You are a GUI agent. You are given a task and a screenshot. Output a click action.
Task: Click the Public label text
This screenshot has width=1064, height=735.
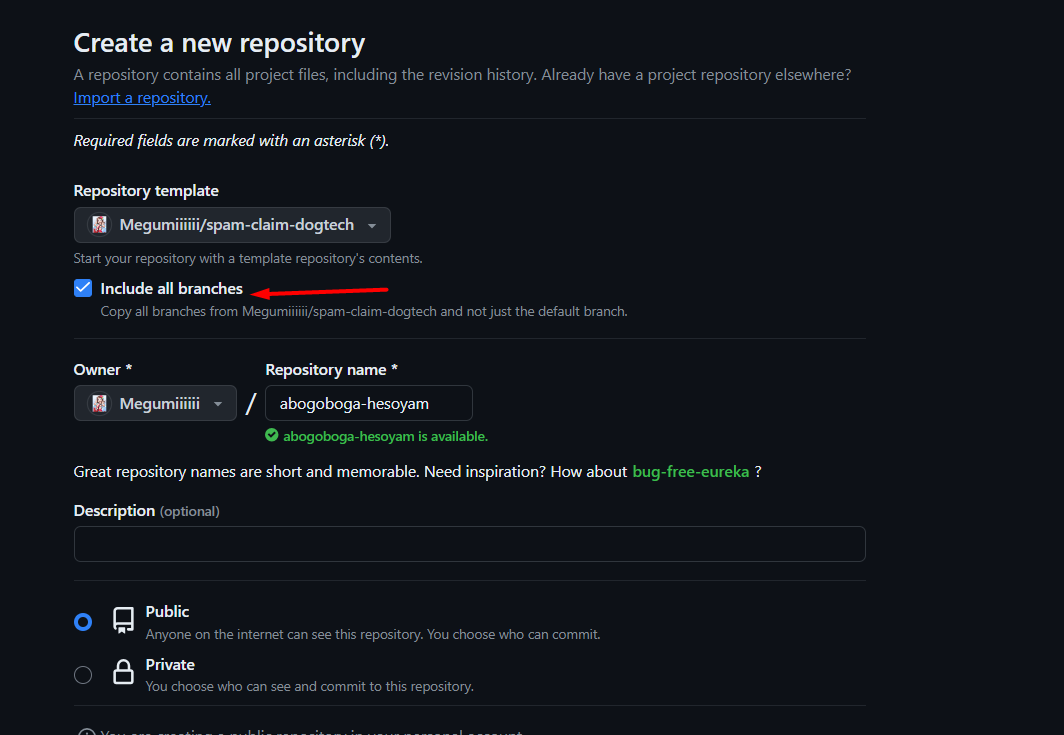coord(167,612)
